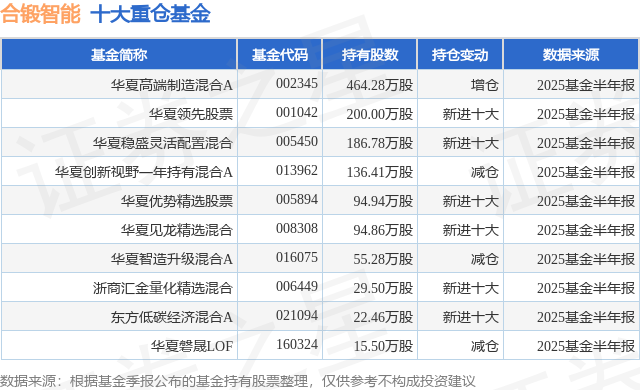Click the 464.28万股 holdings cell
The height and width of the screenshot is (390, 640).
pos(380,85)
